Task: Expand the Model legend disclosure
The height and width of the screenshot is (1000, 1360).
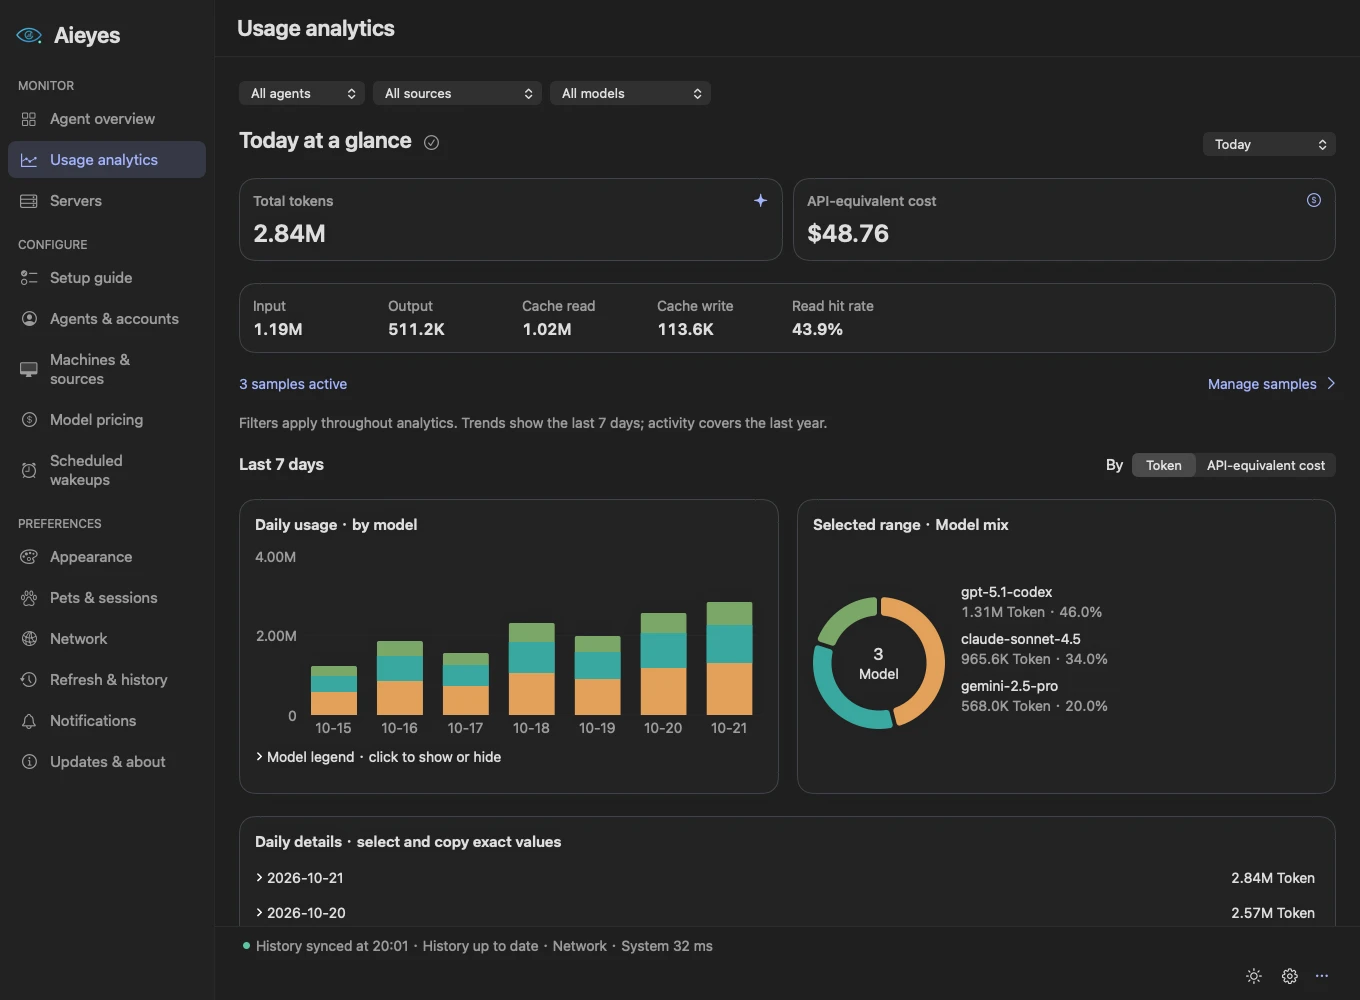Action: pyautogui.click(x=378, y=757)
